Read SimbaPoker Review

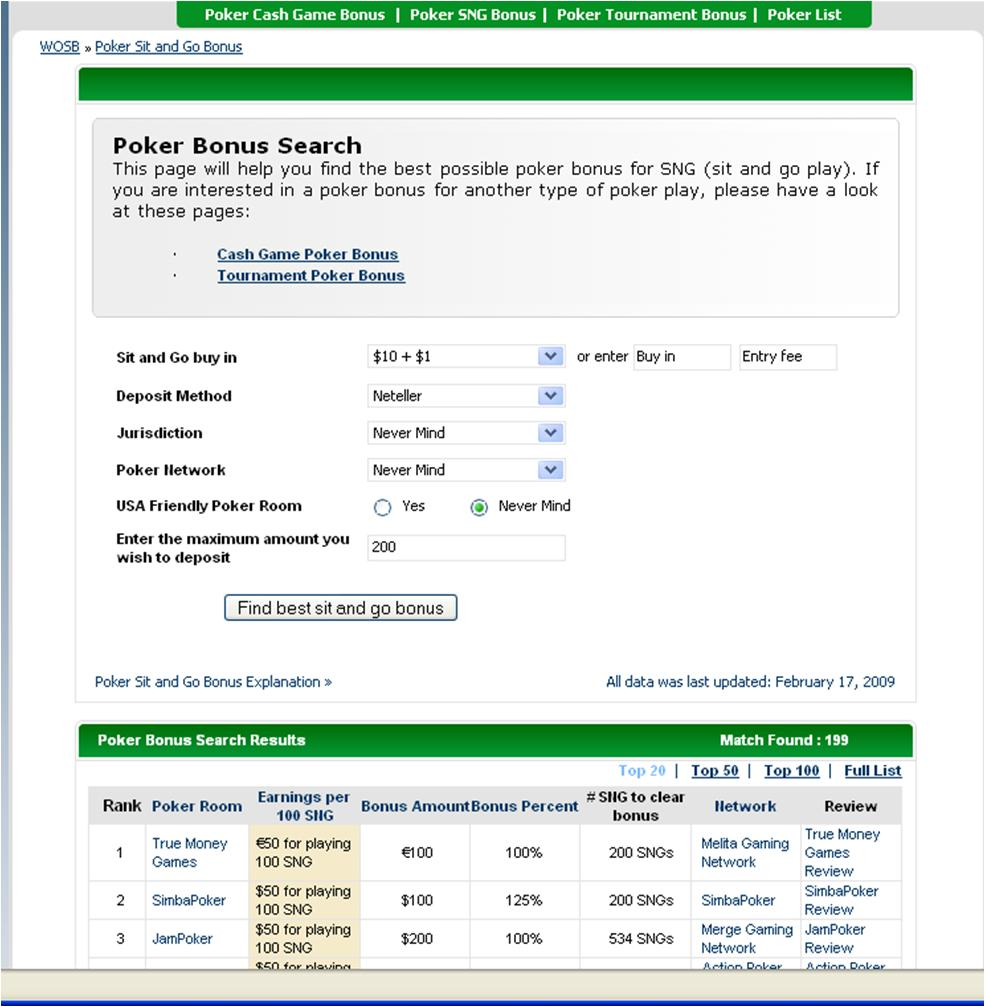point(841,900)
